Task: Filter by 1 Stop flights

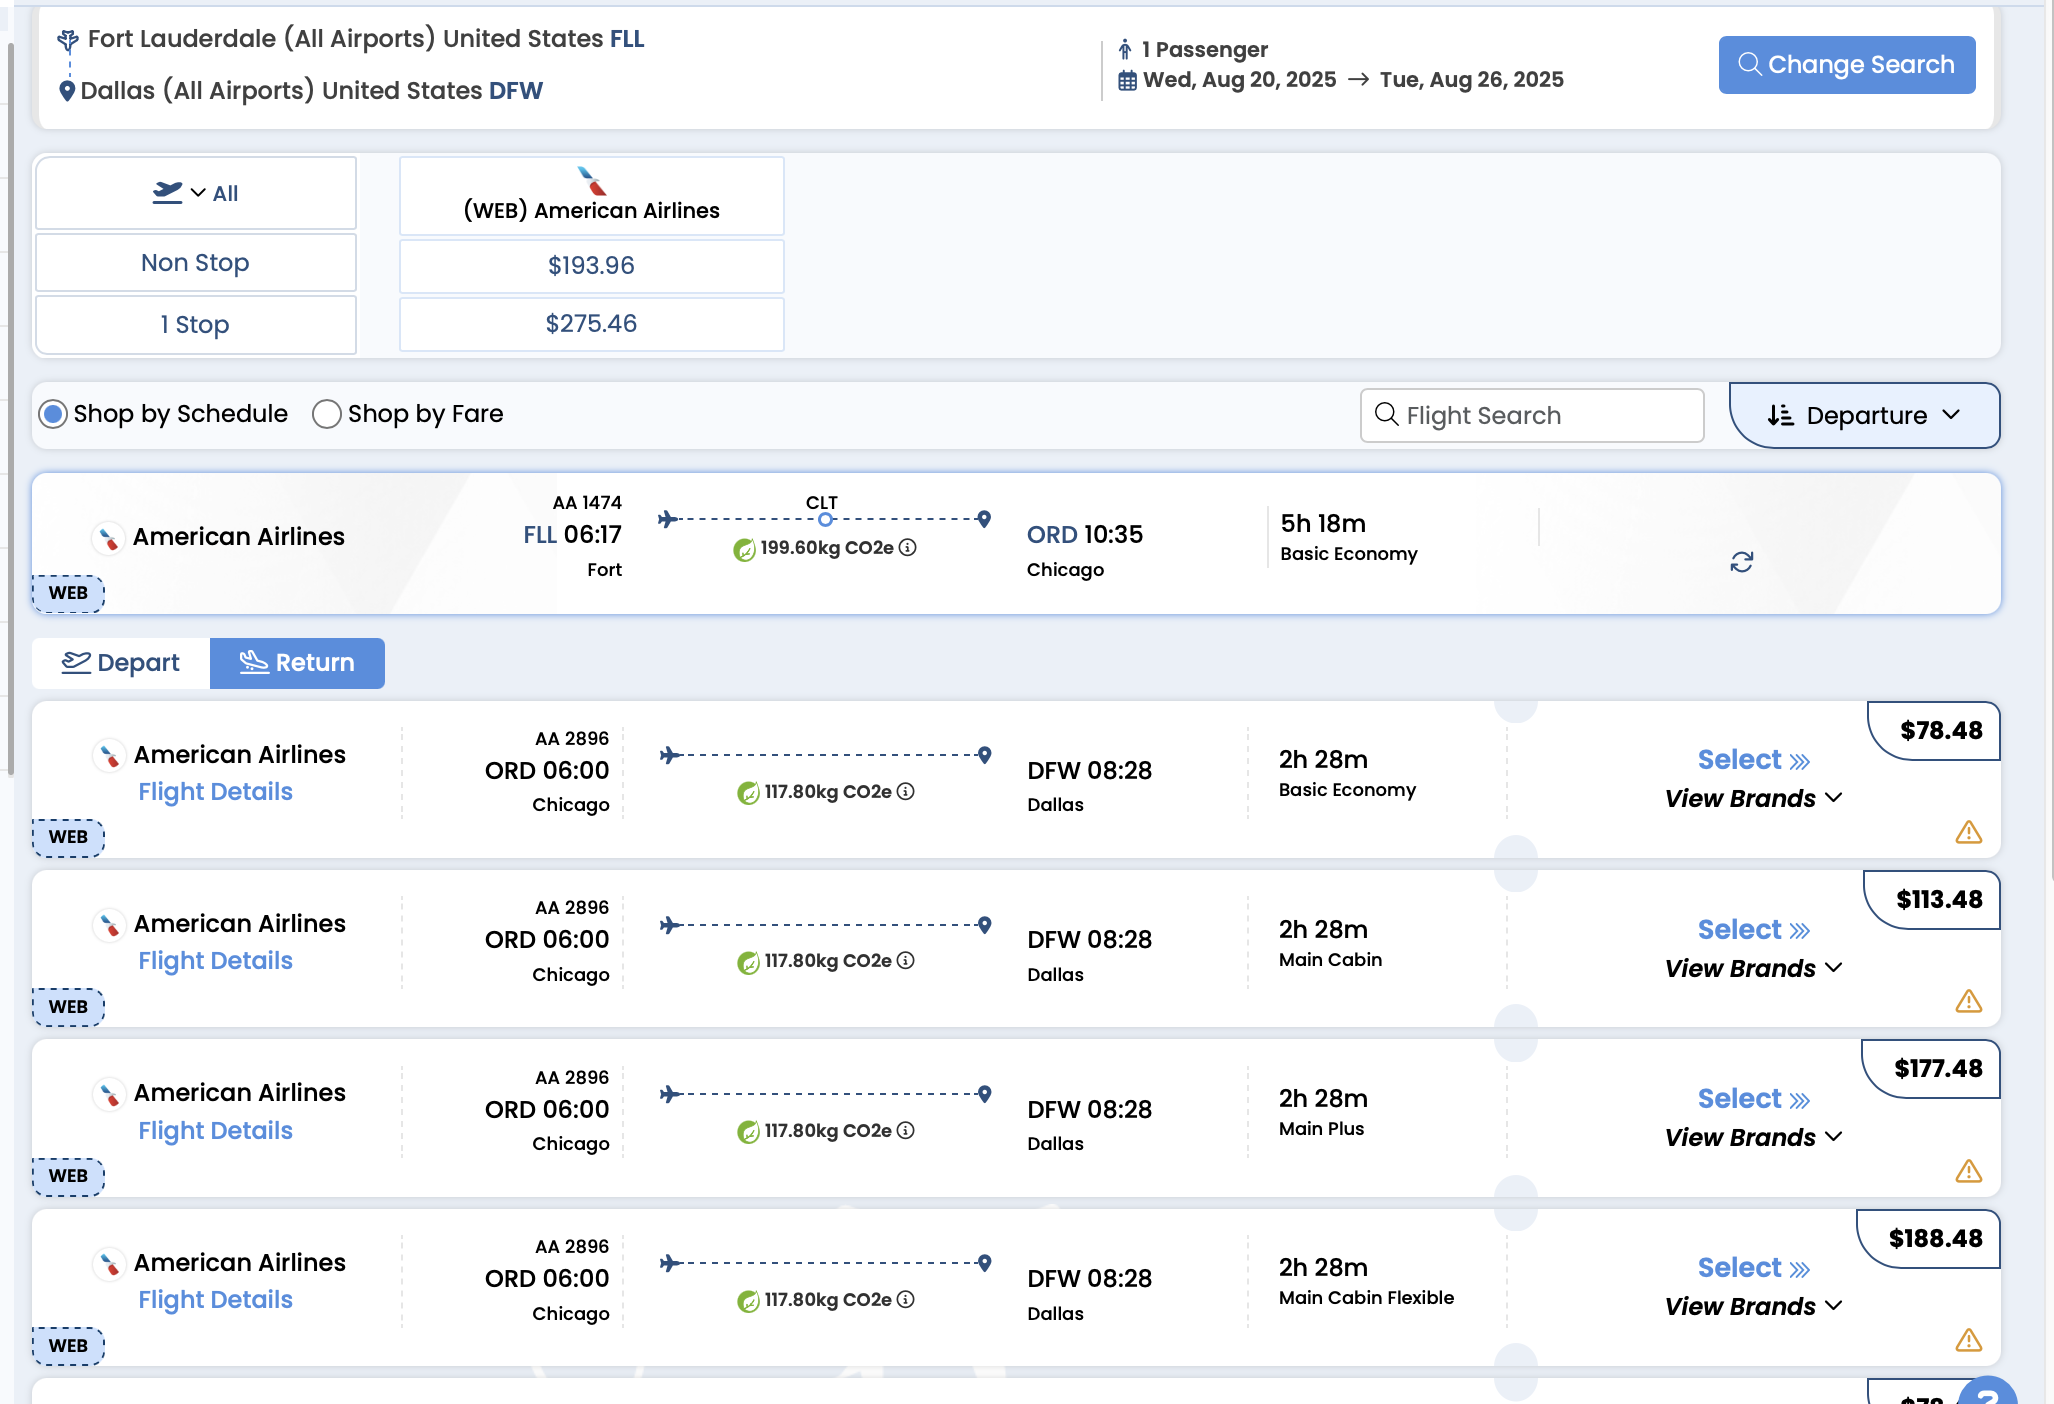Action: pyautogui.click(x=196, y=325)
